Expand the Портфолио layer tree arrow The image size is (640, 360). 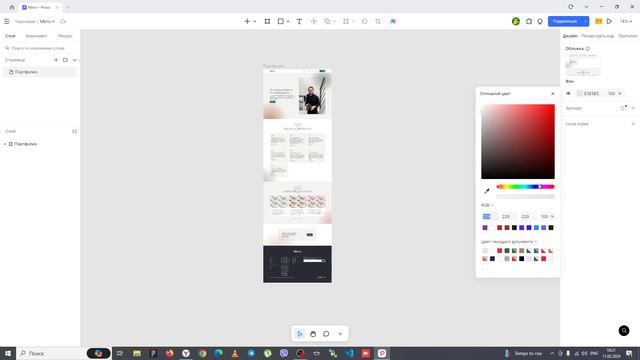[x=5, y=144]
